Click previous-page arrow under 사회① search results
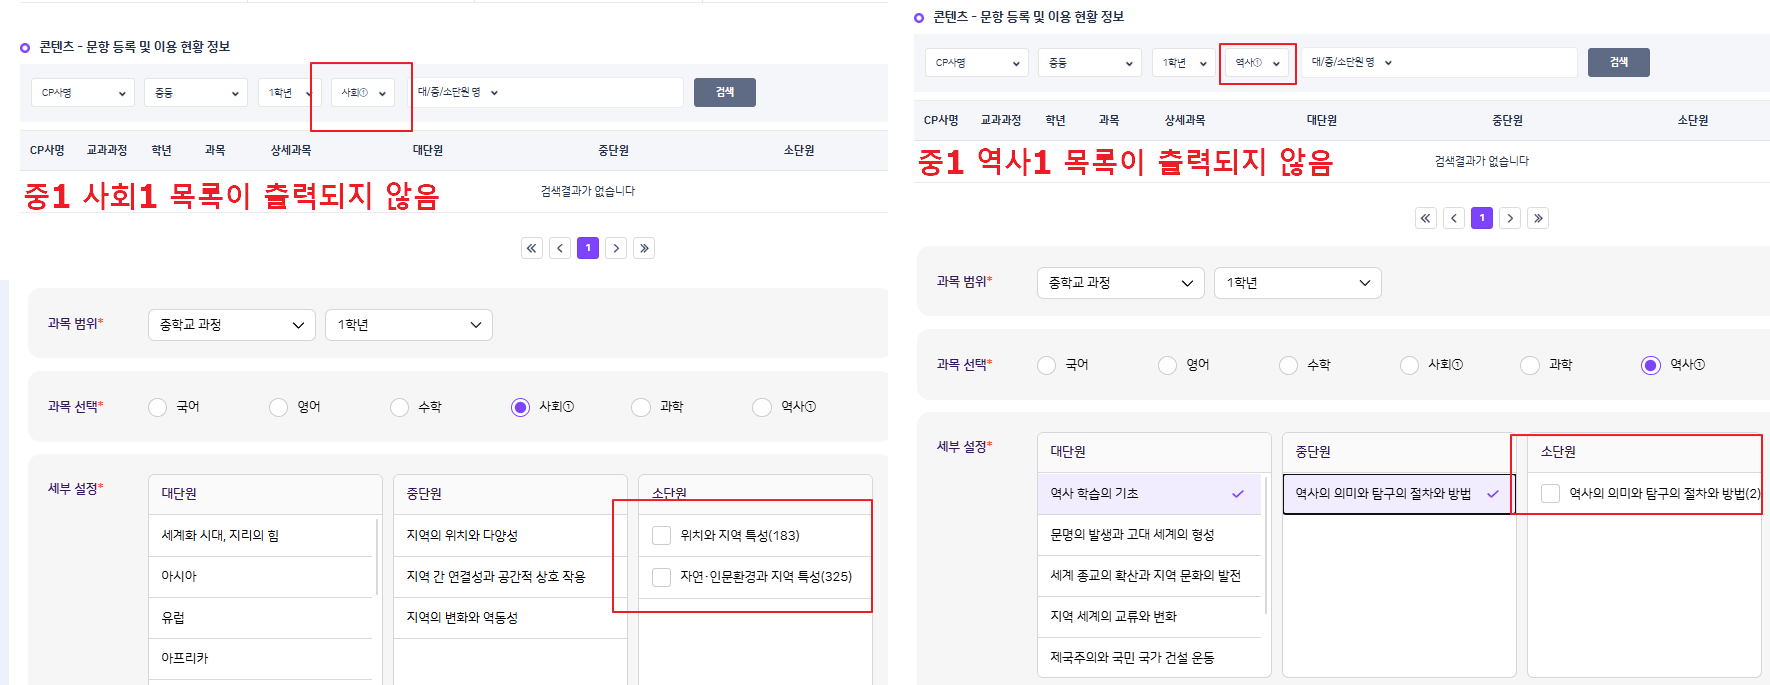Screen dimensions: 1770x685 coord(560,248)
